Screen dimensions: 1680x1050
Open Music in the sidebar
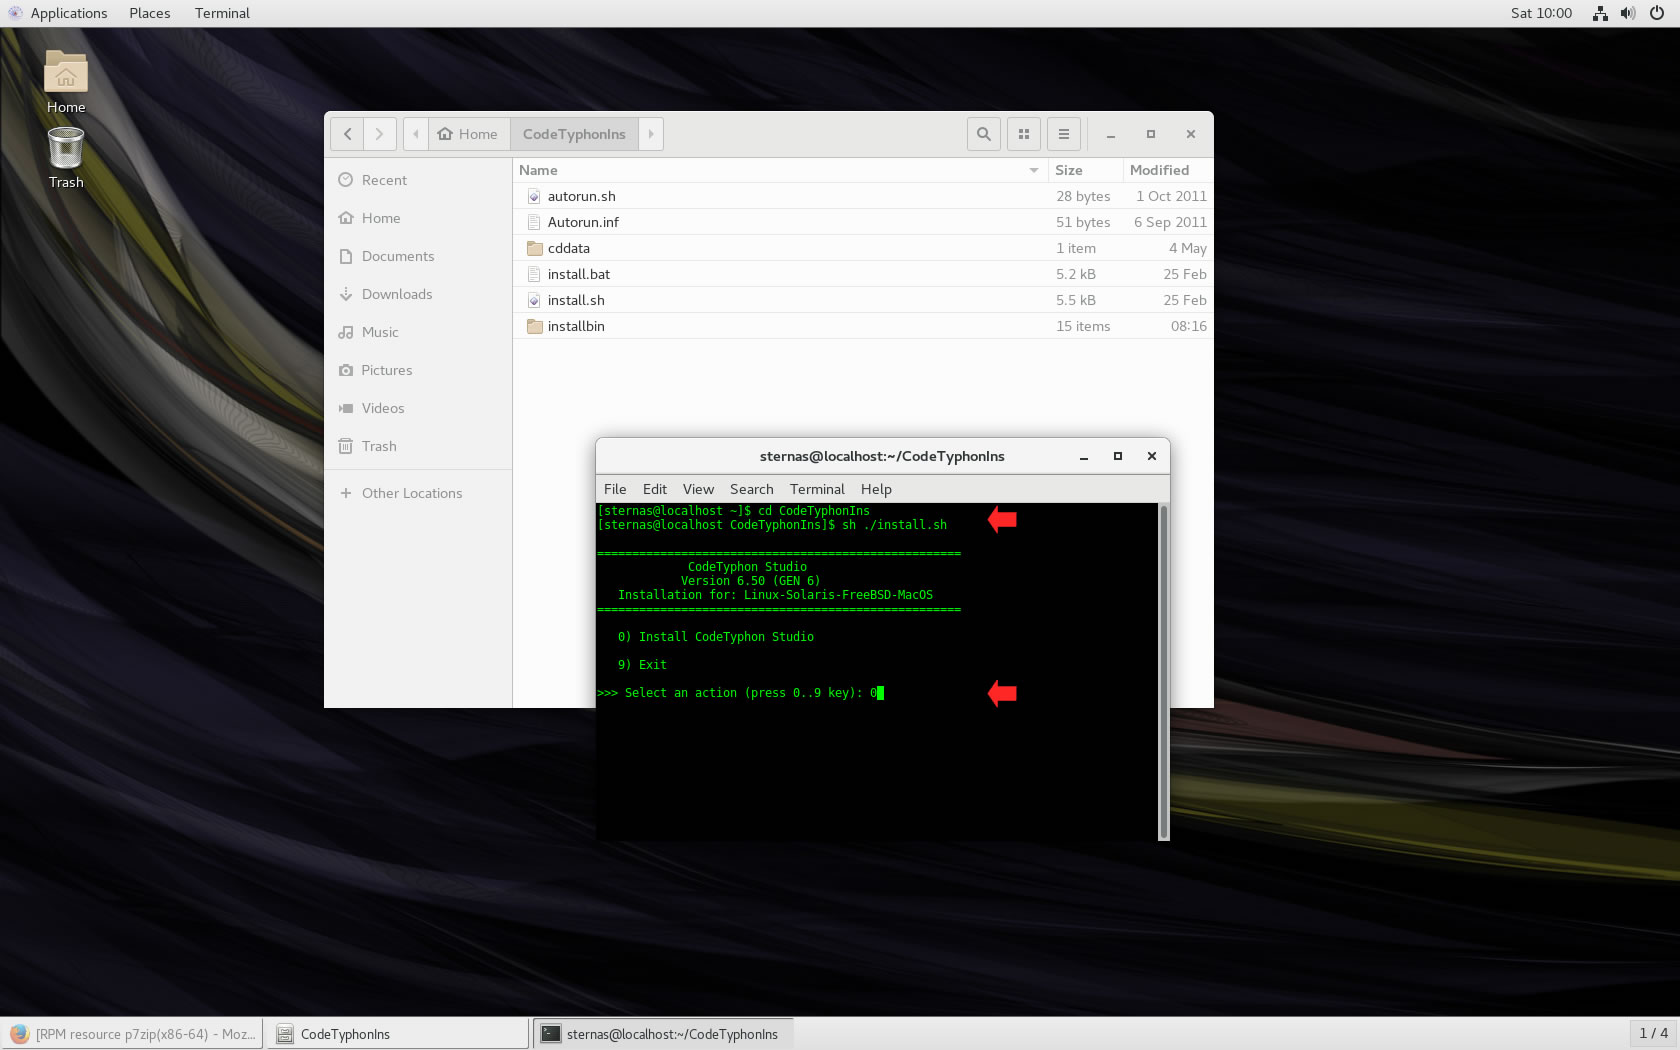tap(418, 332)
